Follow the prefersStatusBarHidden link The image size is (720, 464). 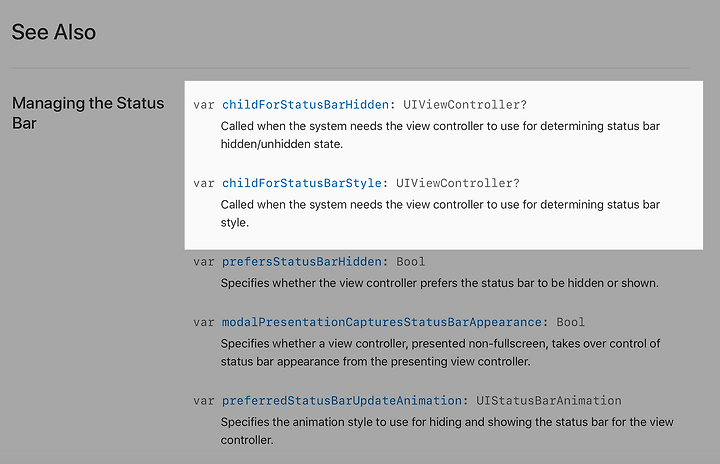(x=302, y=262)
